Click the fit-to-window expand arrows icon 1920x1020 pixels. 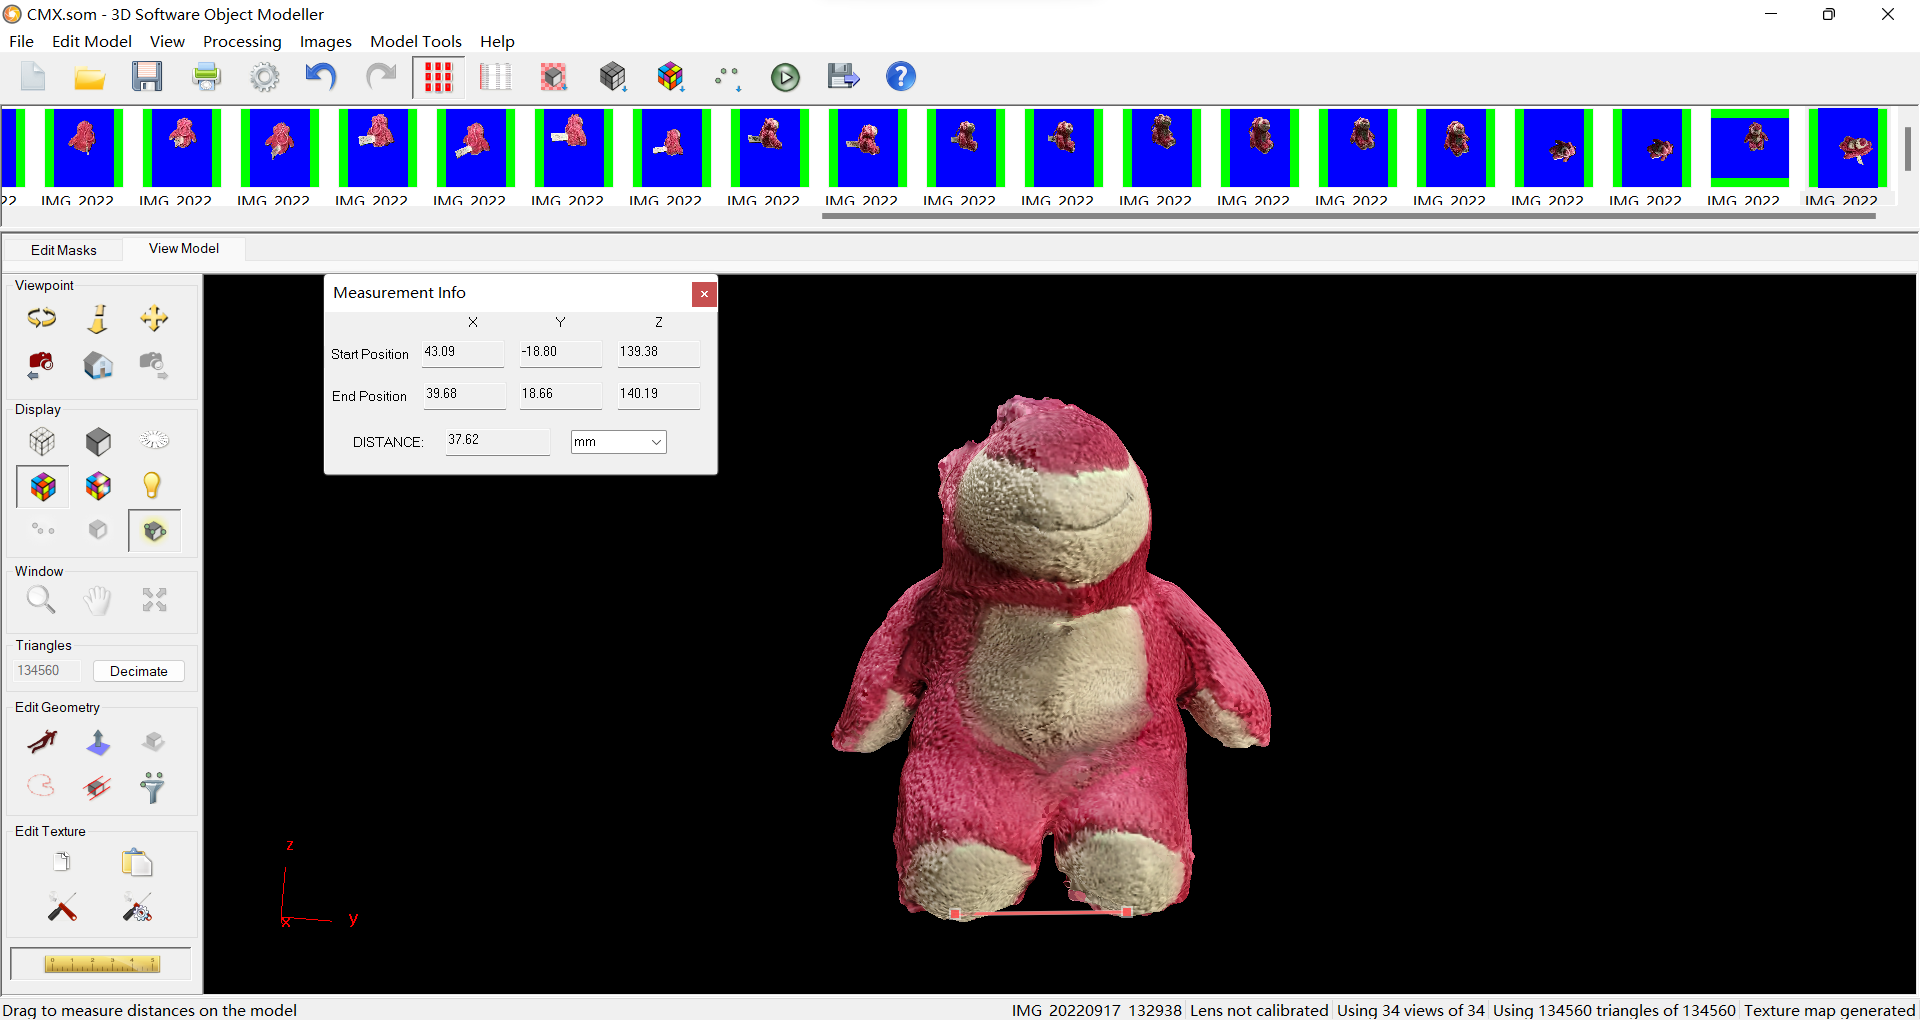[x=154, y=600]
